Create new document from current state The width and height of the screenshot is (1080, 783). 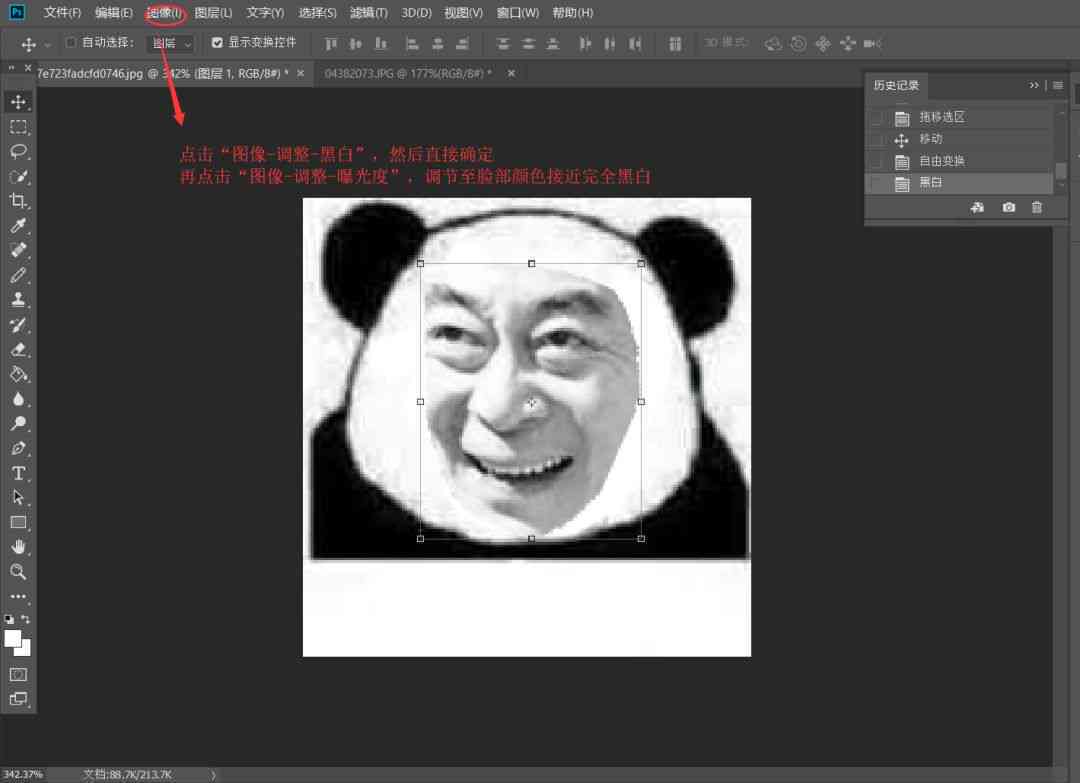977,207
